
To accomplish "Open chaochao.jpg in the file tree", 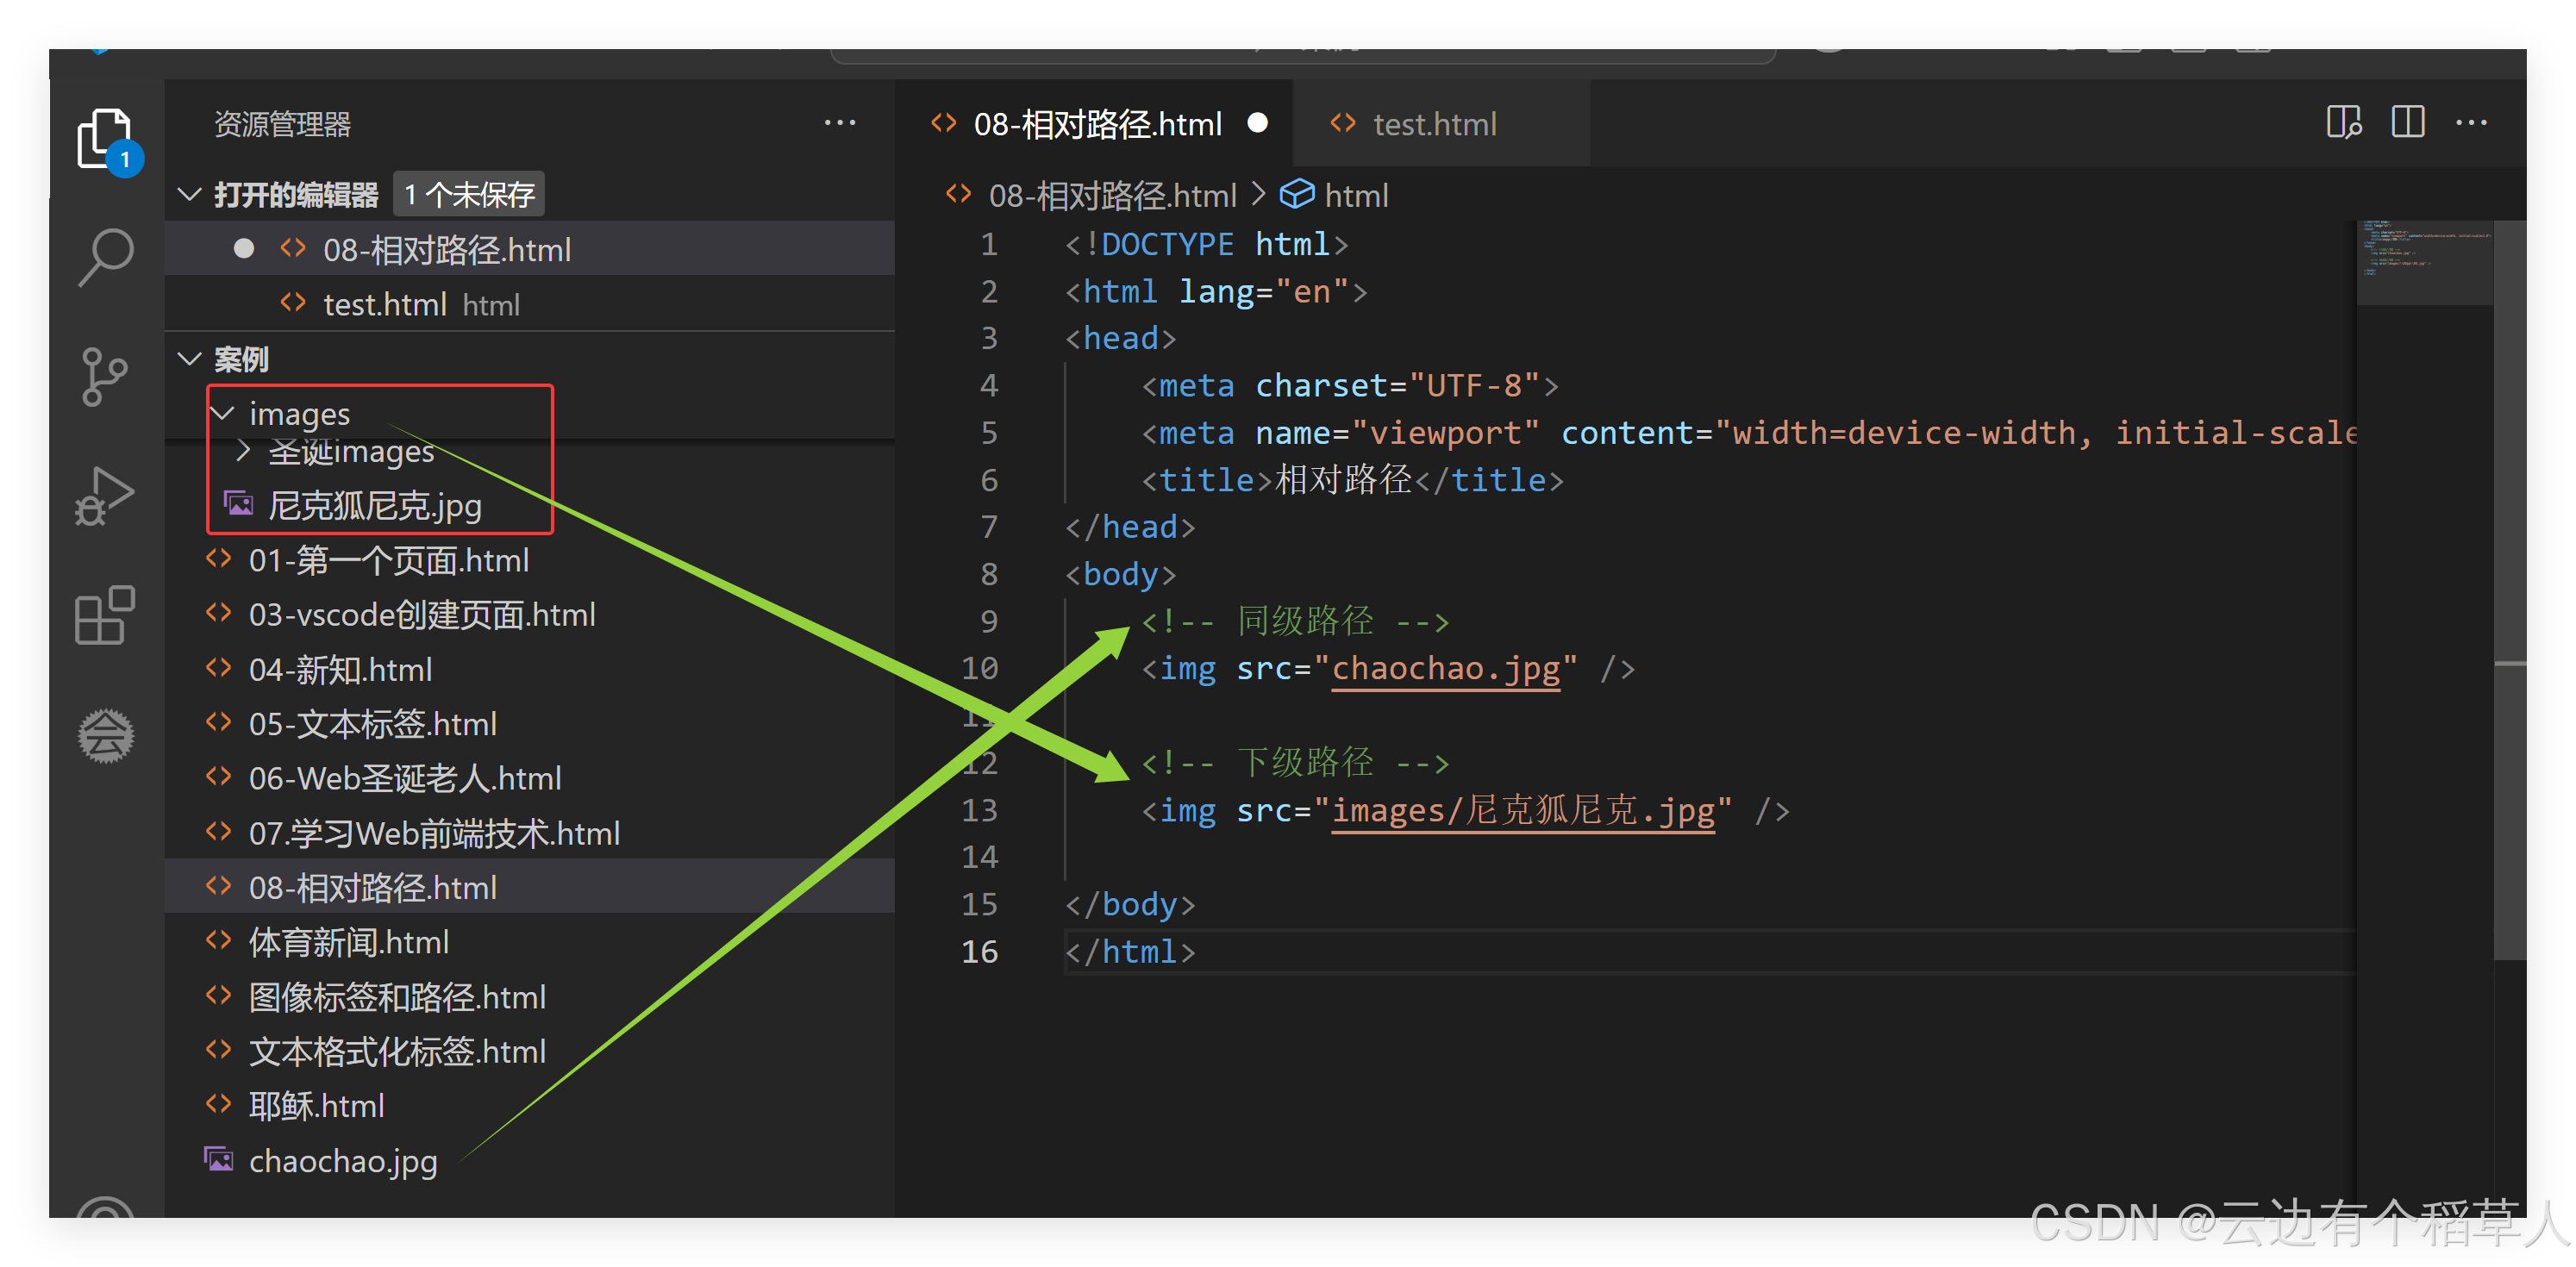I will [342, 1161].
